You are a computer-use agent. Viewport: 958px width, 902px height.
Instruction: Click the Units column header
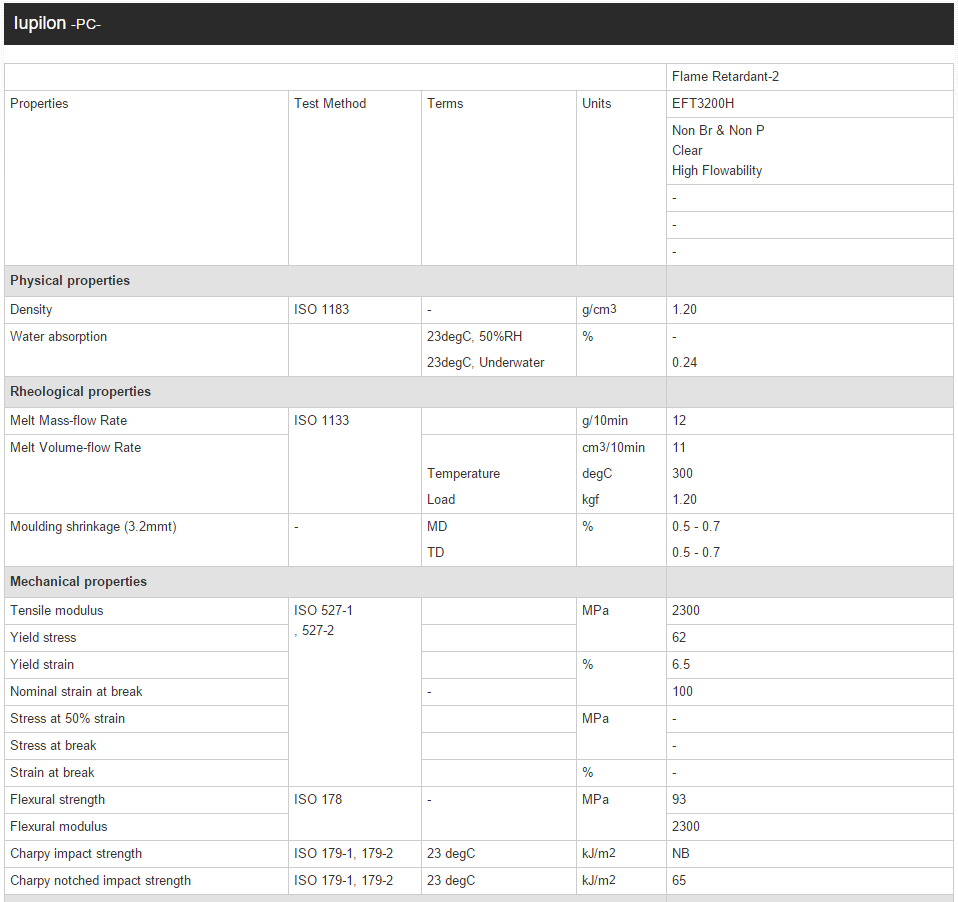click(x=596, y=103)
